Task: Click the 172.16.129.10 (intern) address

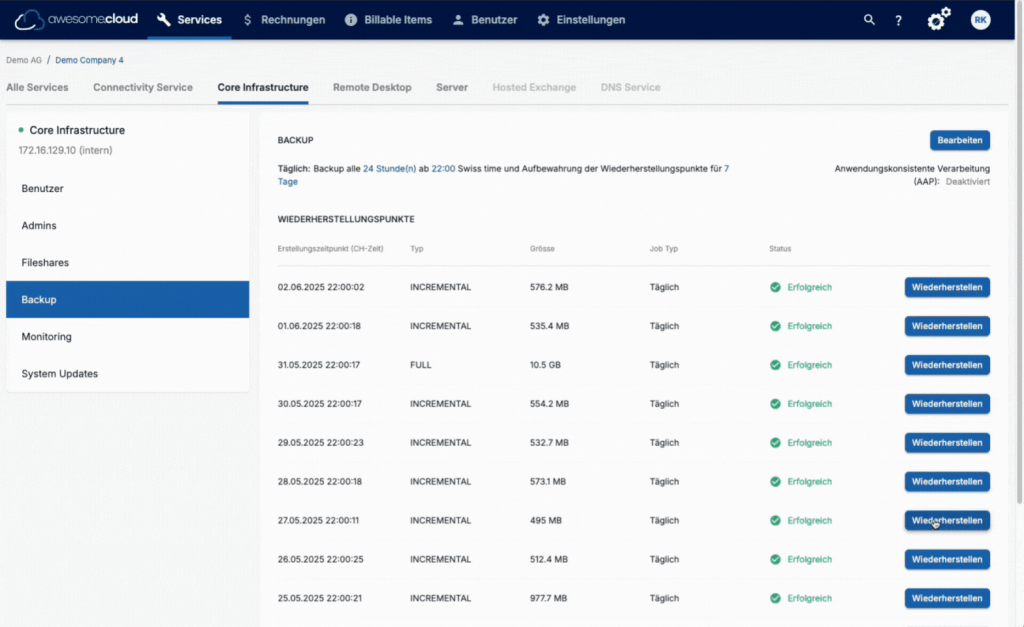Action: [65, 150]
